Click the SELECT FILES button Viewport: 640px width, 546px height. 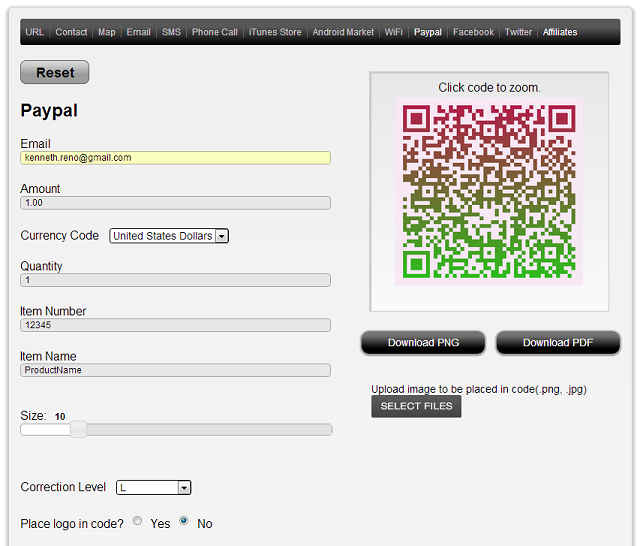pos(416,406)
